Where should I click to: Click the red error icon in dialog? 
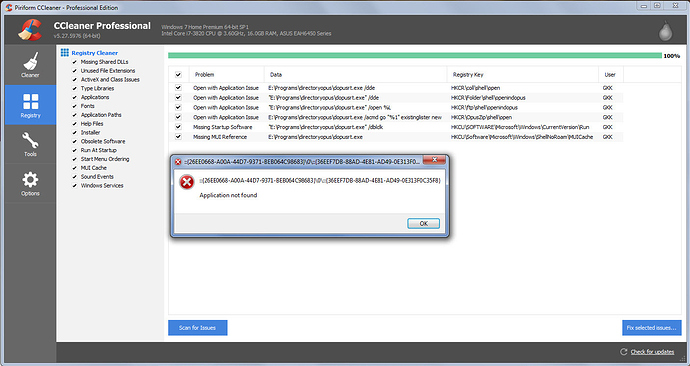(x=187, y=182)
